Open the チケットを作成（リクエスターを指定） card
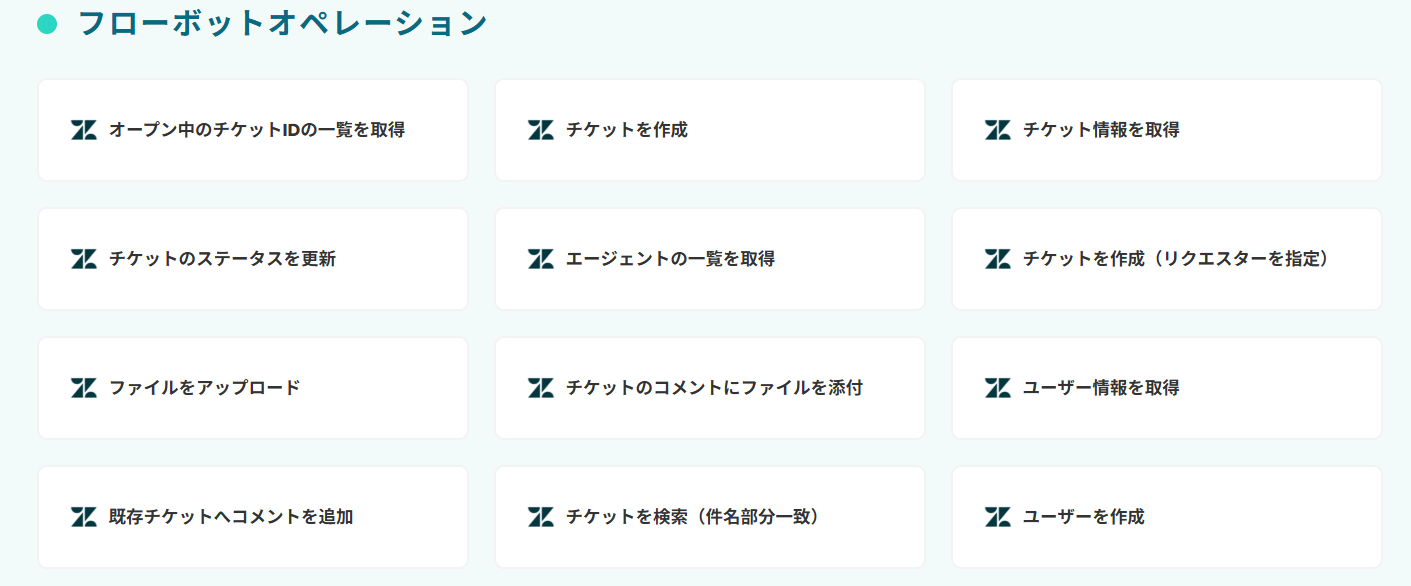 point(1166,259)
